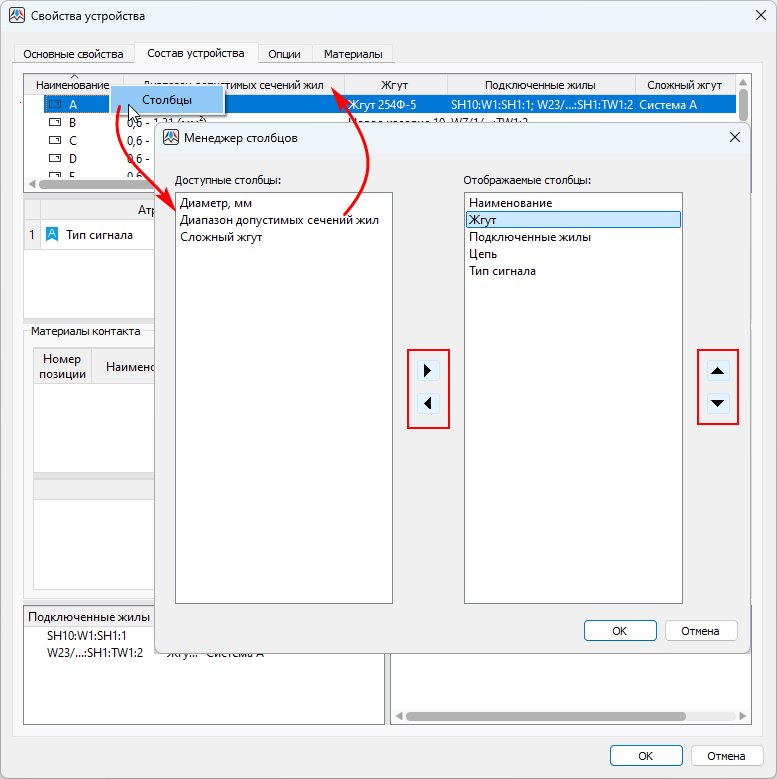Screen dimensions: 777x779
Task: Select Подключенные жилы in displayed columns
Action: coord(530,237)
